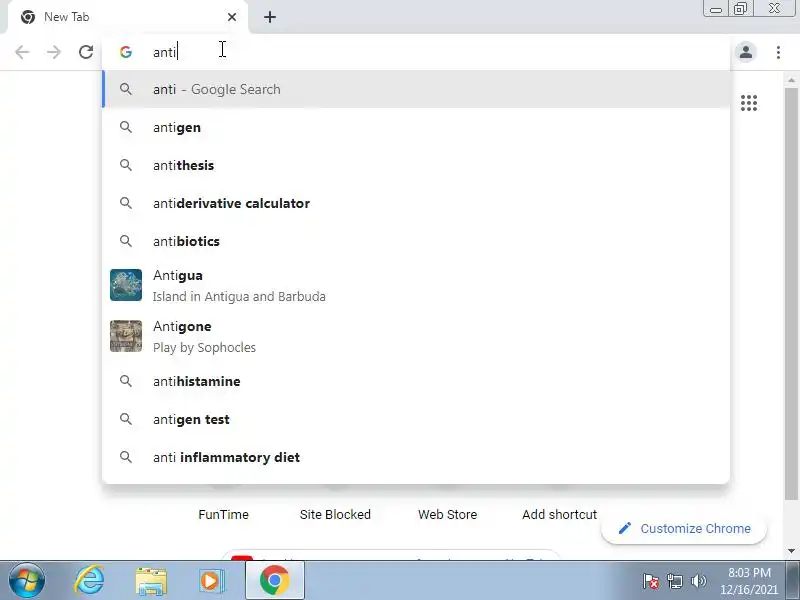The width and height of the screenshot is (800, 600).
Task: Open the Google apps grid
Action: (x=748, y=103)
